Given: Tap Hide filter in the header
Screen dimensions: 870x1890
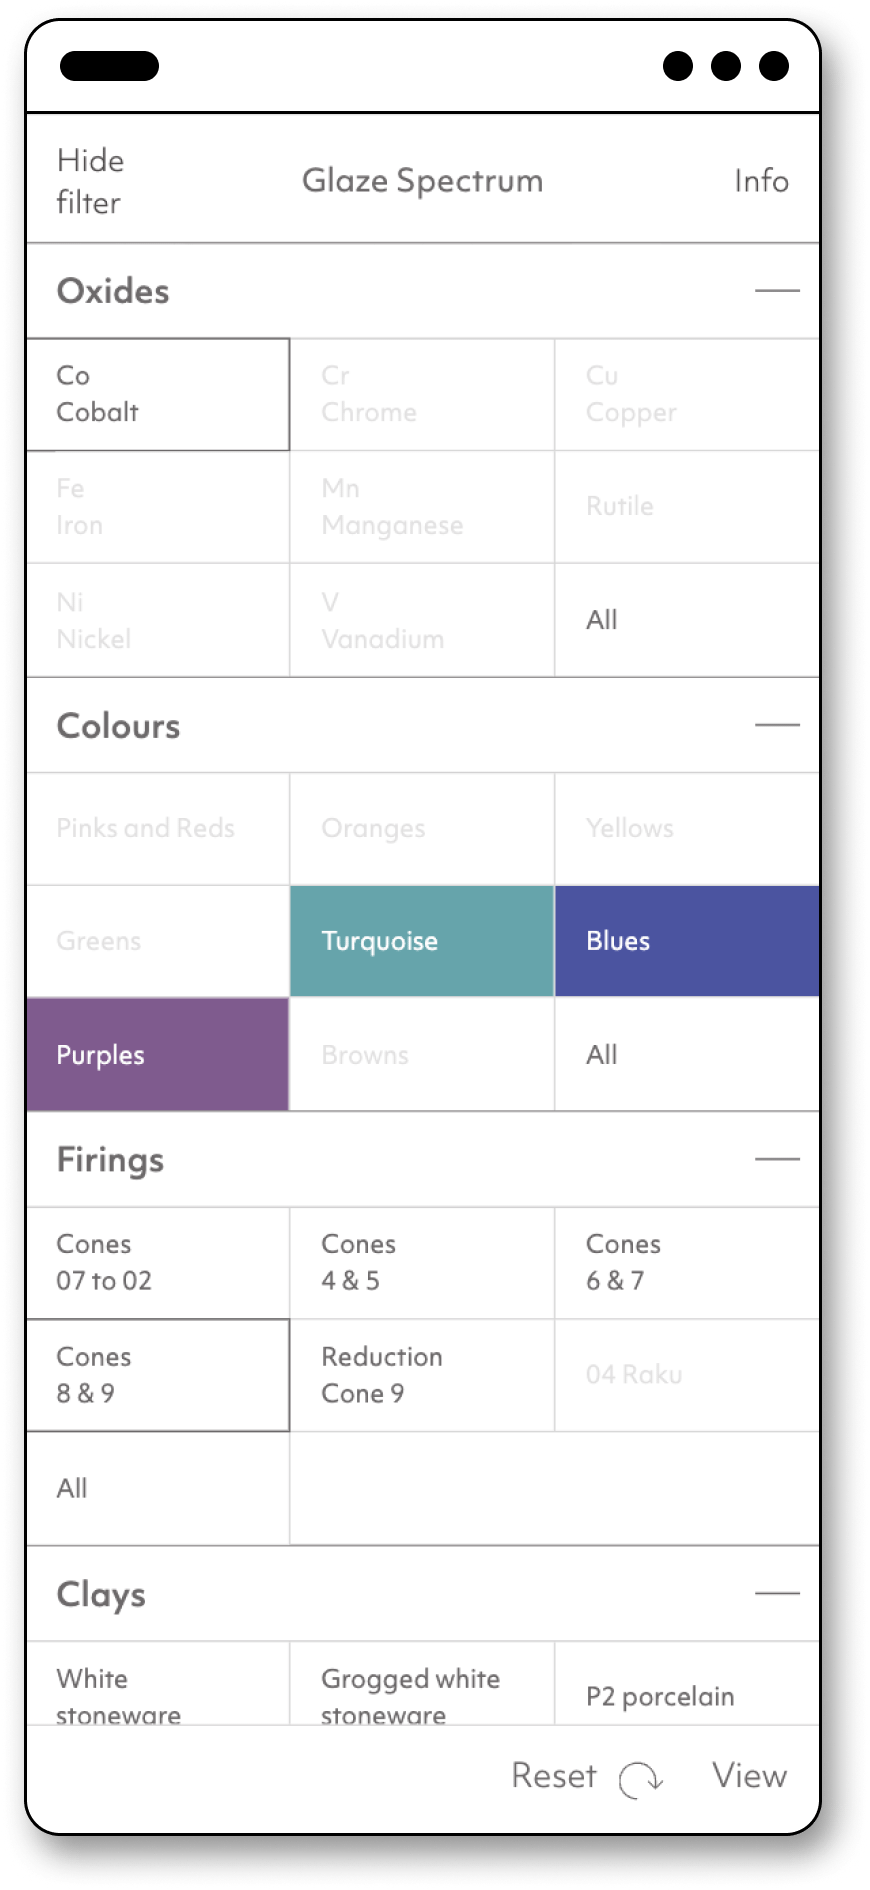Looking at the screenshot, I should click(x=89, y=181).
